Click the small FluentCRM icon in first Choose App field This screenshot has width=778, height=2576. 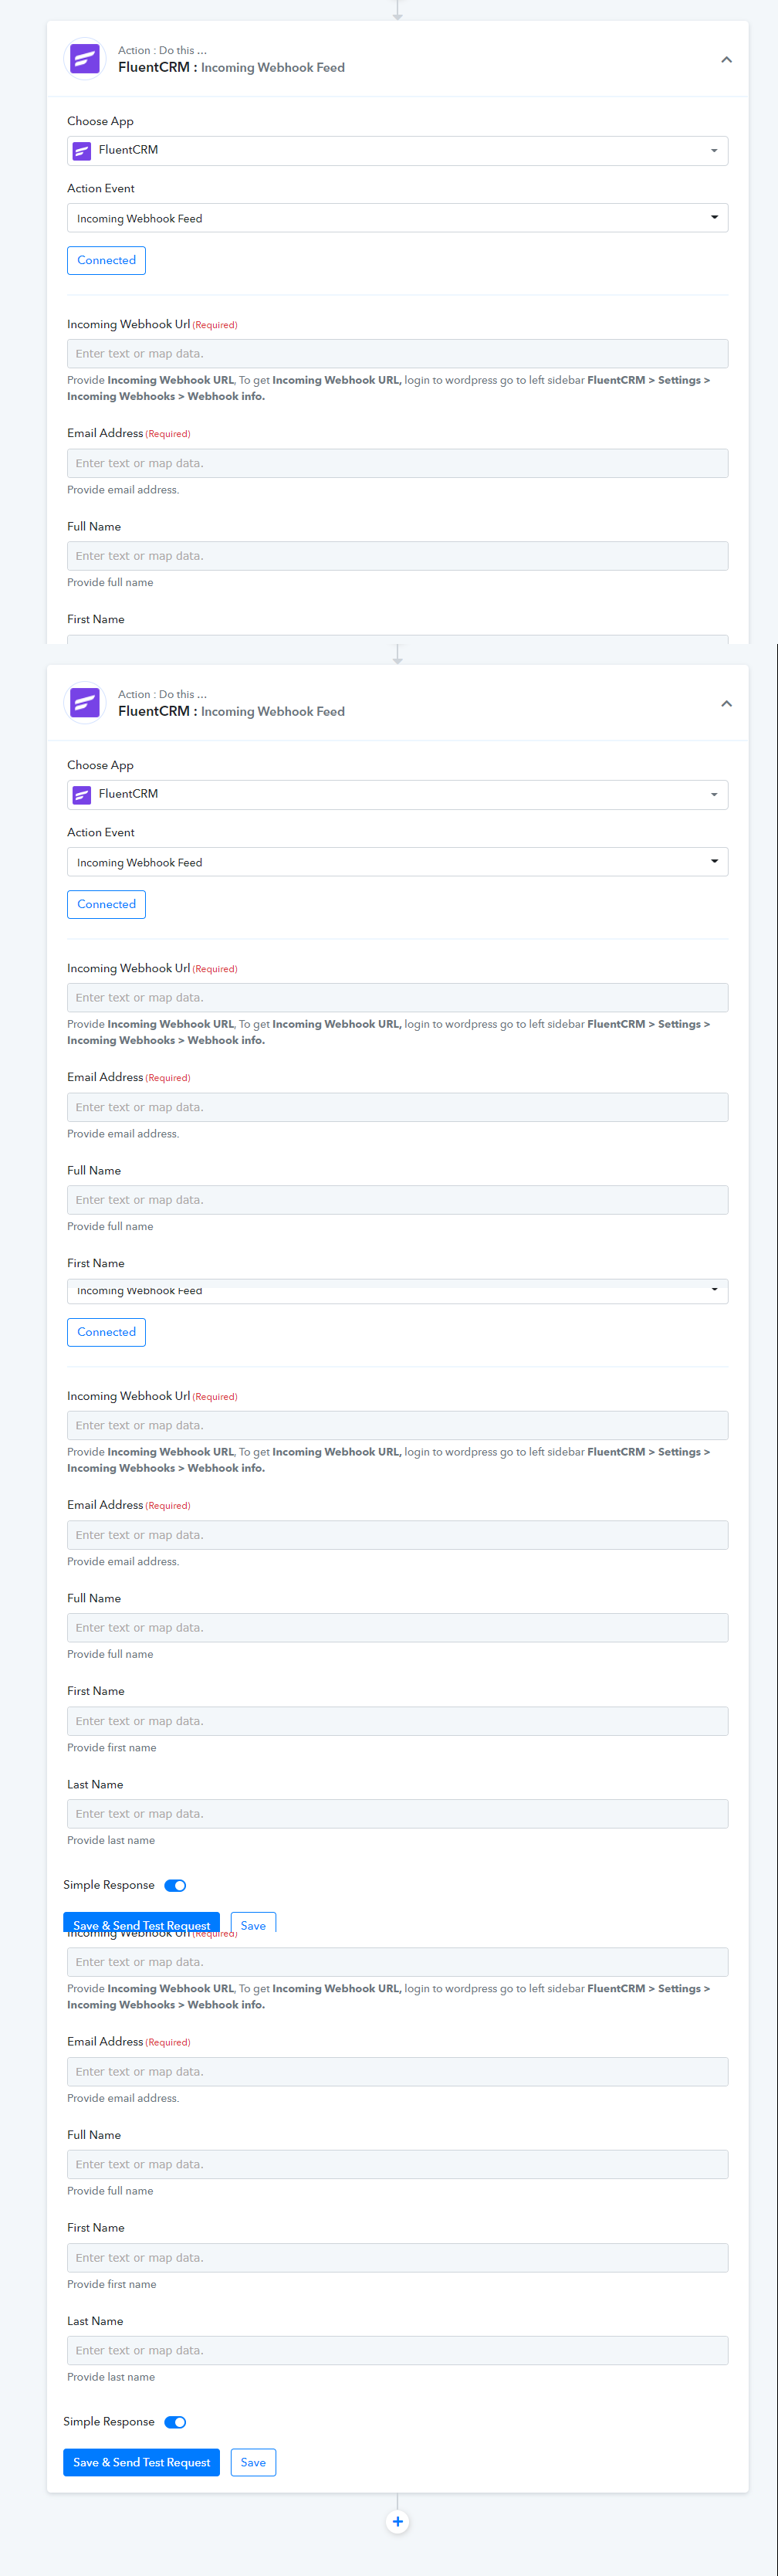point(83,151)
